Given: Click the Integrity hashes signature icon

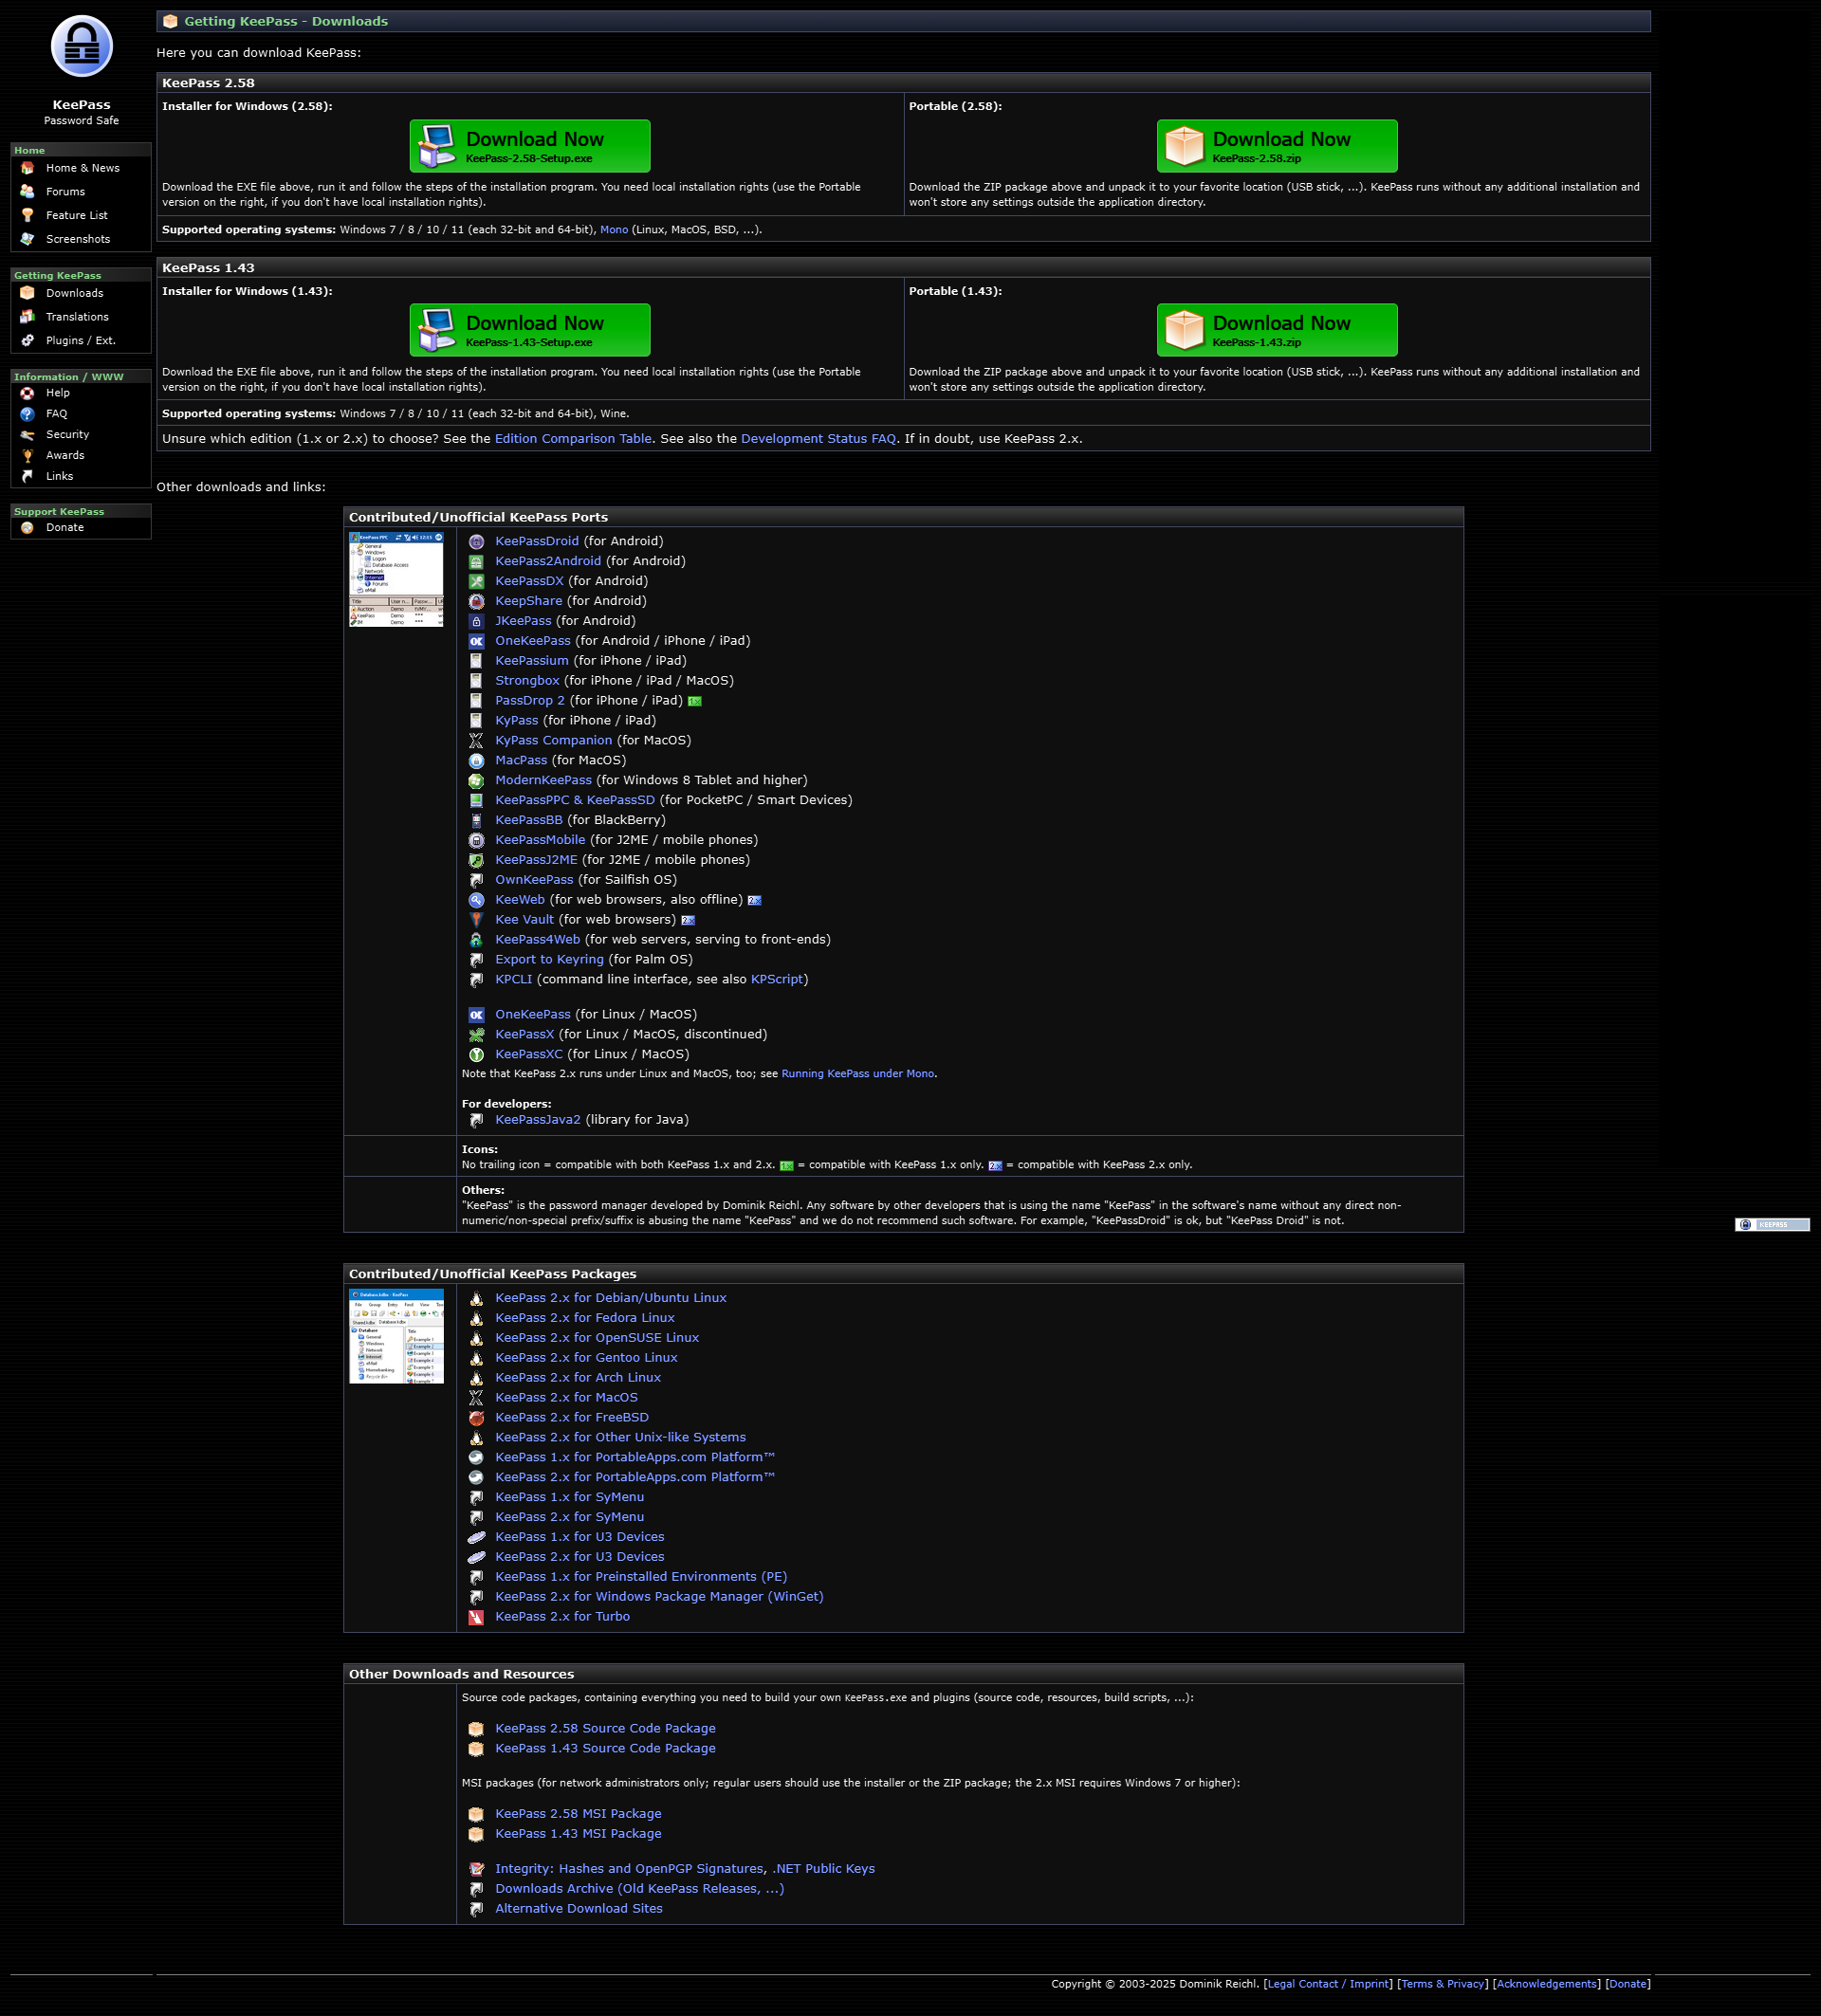Looking at the screenshot, I should tap(476, 1869).
